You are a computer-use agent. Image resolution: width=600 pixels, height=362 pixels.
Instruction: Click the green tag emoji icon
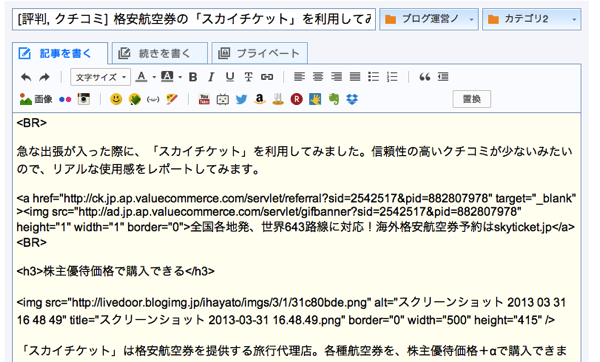pos(135,99)
